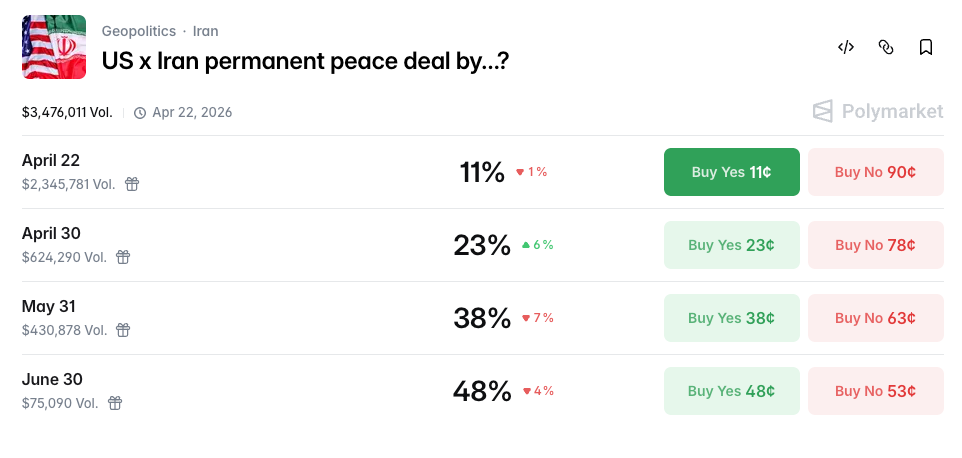Open the Iran tag link
This screenshot has width=962, height=458.
(205, 31)
